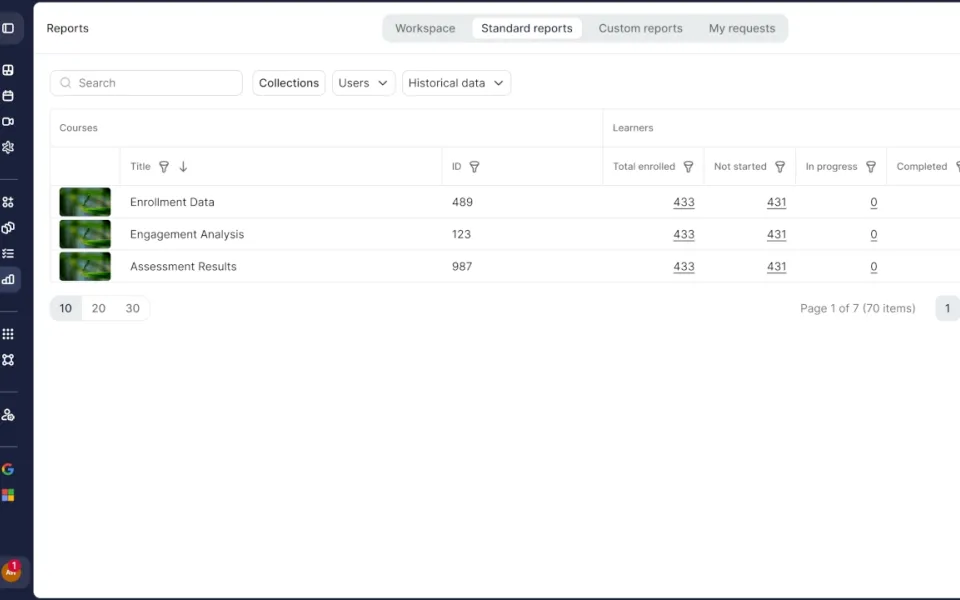Switch to the Workspace tab
This screenshot has height=600, width=960.
[425, 28]
